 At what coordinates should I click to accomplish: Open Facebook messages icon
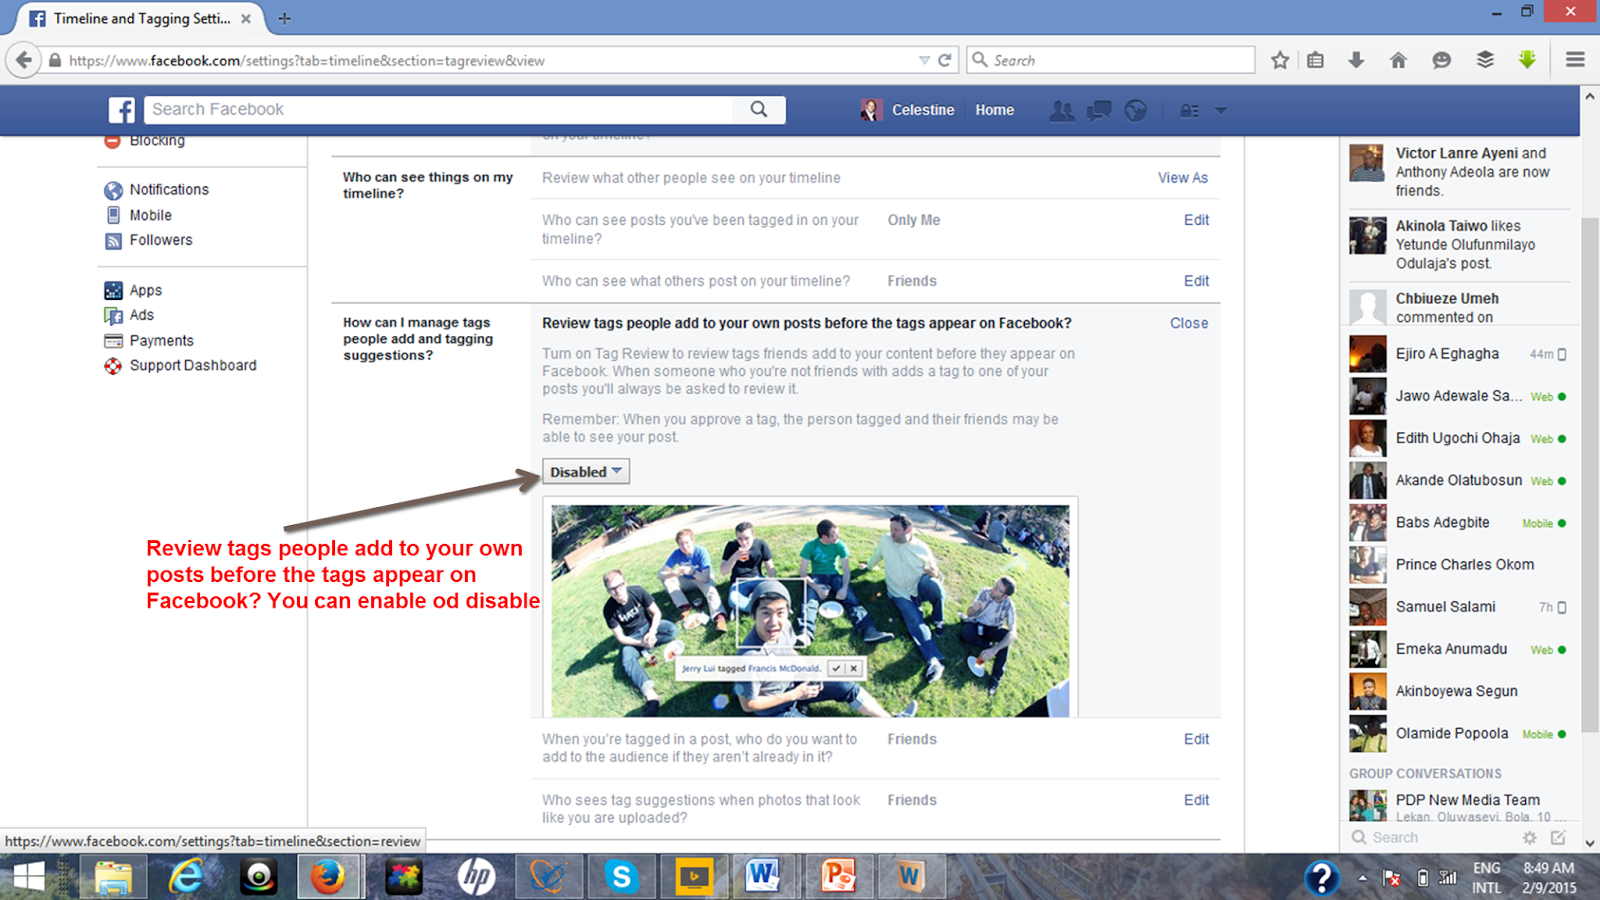coord(1099,110)
